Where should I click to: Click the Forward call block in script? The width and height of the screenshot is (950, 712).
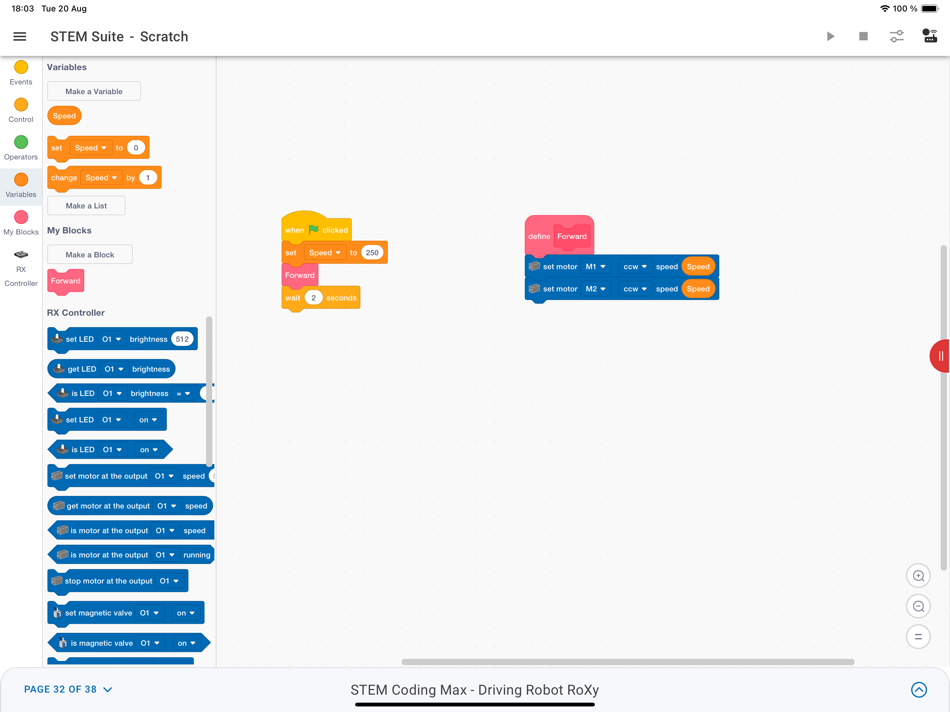click(x=300, y=275)
